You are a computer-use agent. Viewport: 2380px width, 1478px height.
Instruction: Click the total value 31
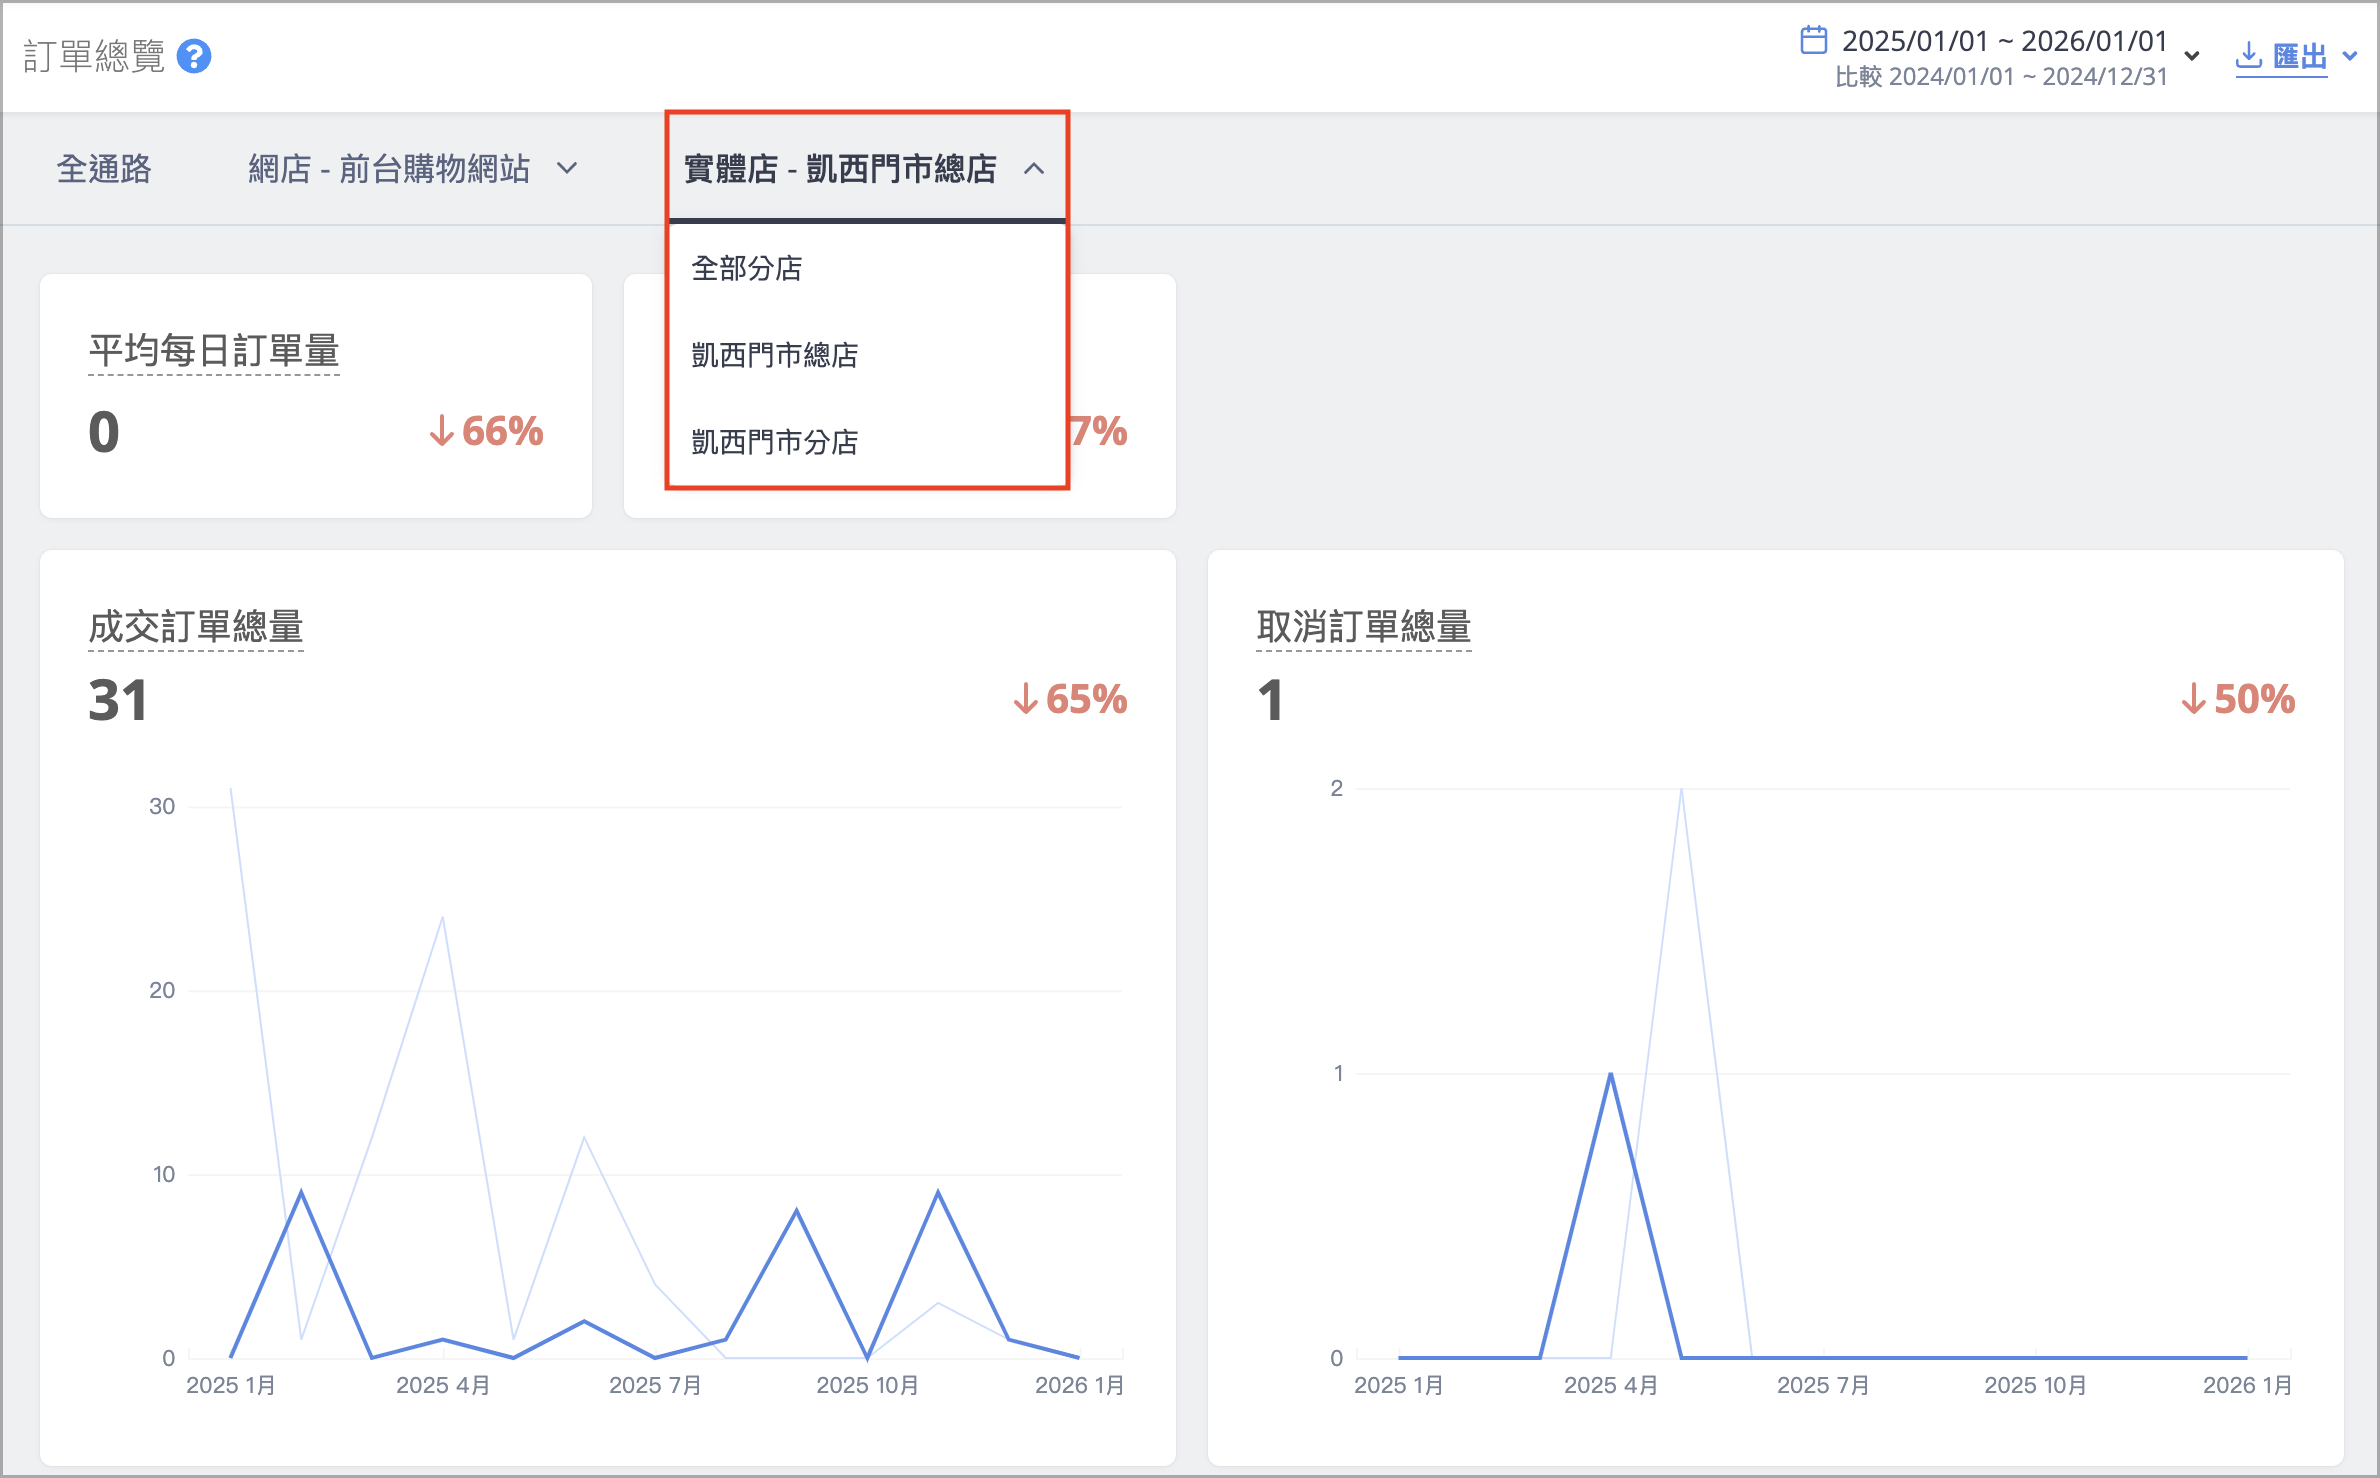[x=118, y=699]
